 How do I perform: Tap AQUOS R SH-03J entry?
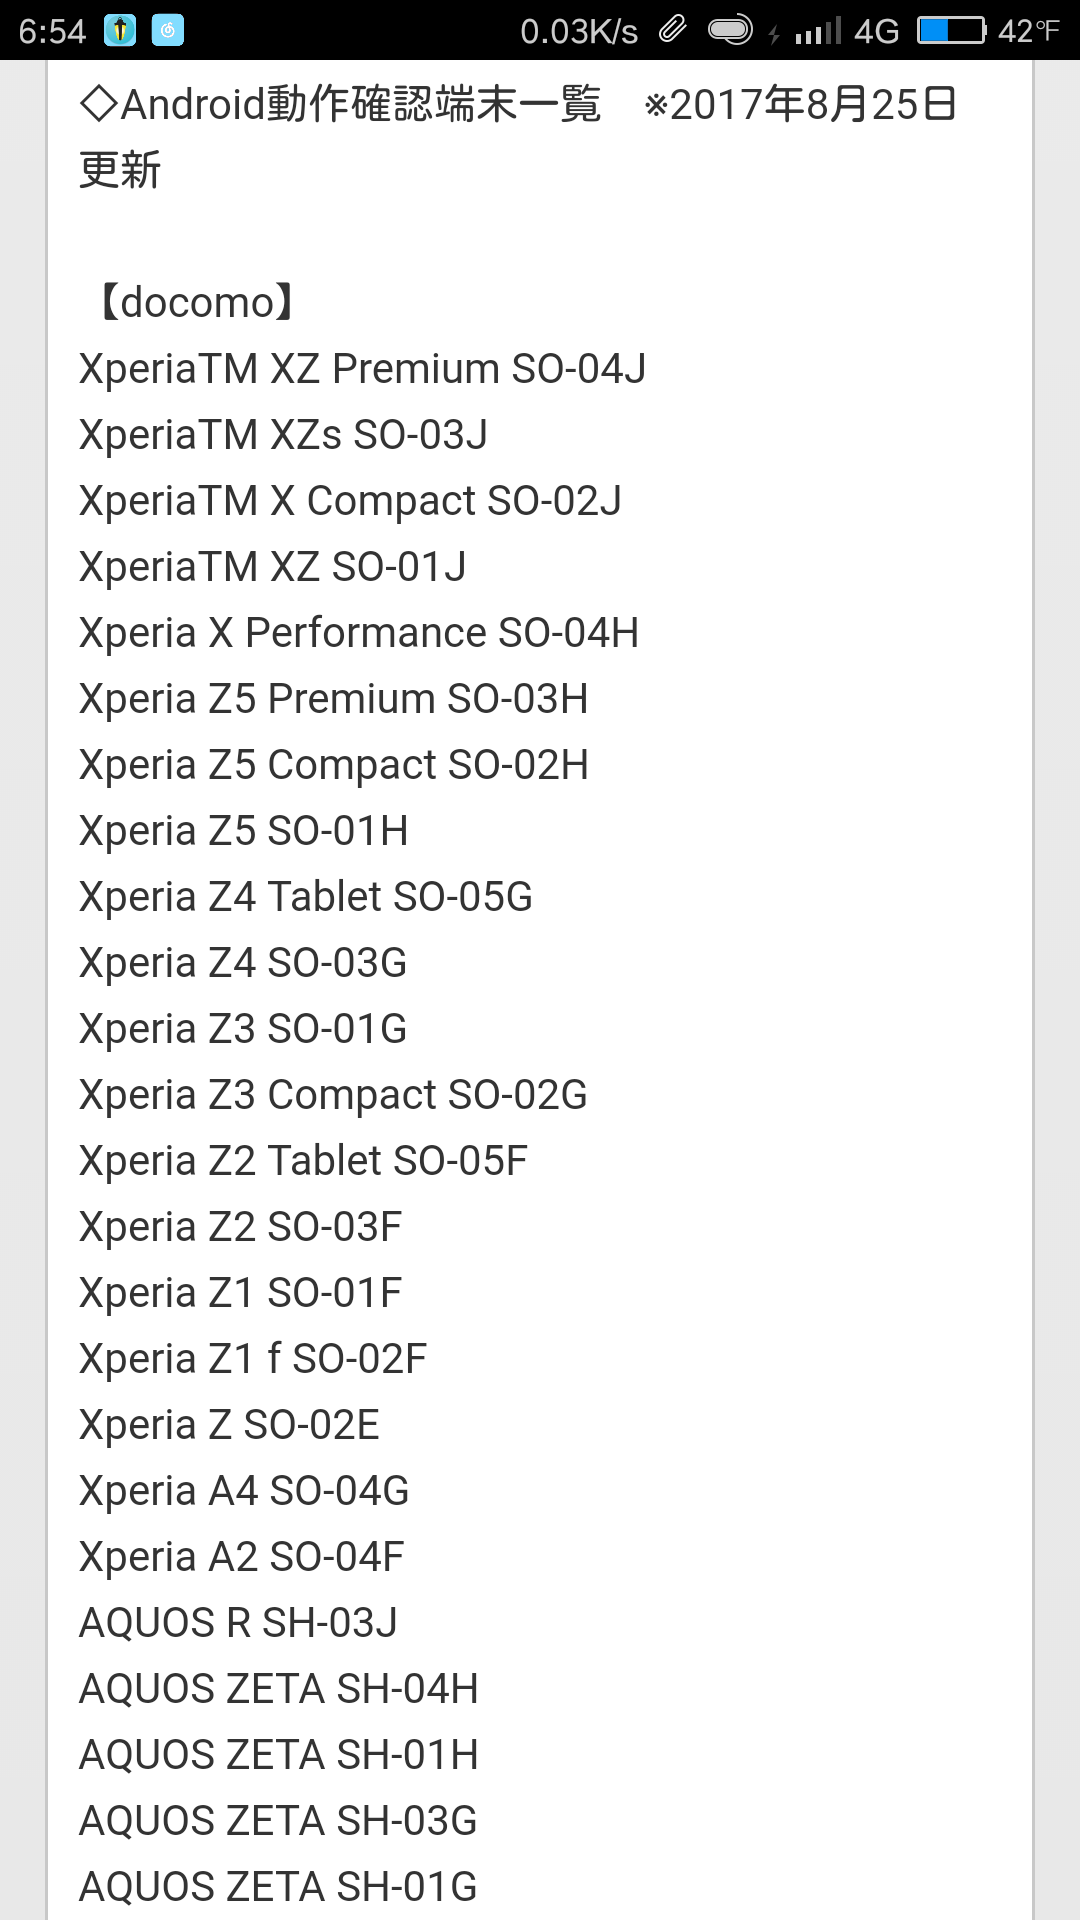click(x=239, y=1623)
